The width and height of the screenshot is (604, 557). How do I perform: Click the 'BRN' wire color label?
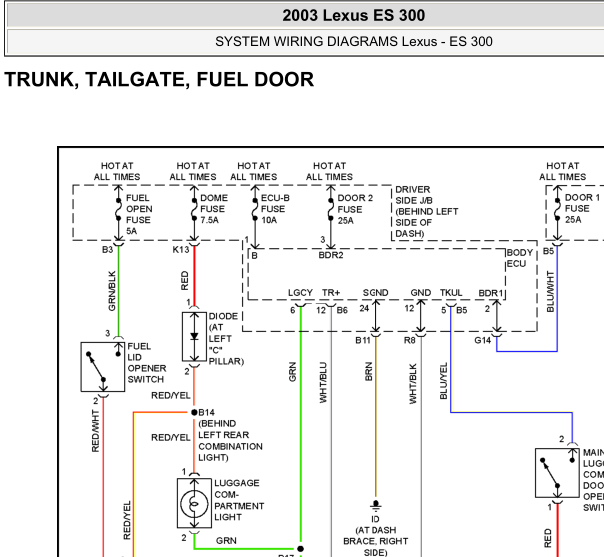pyautogui.click(x=368, y=371)
